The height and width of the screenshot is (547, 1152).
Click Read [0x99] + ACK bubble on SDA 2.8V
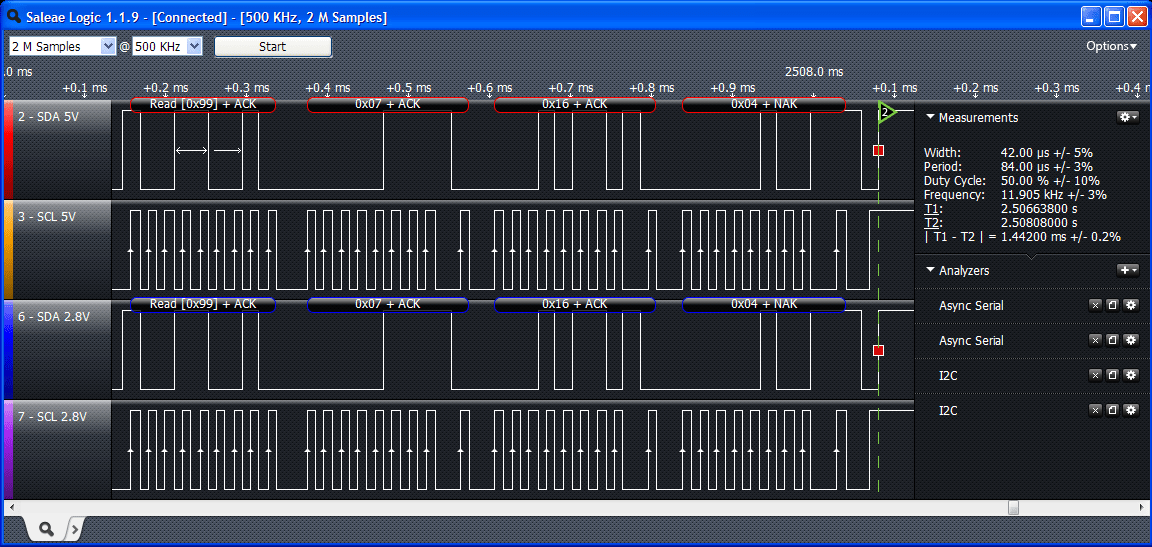(x=203, y=304)
